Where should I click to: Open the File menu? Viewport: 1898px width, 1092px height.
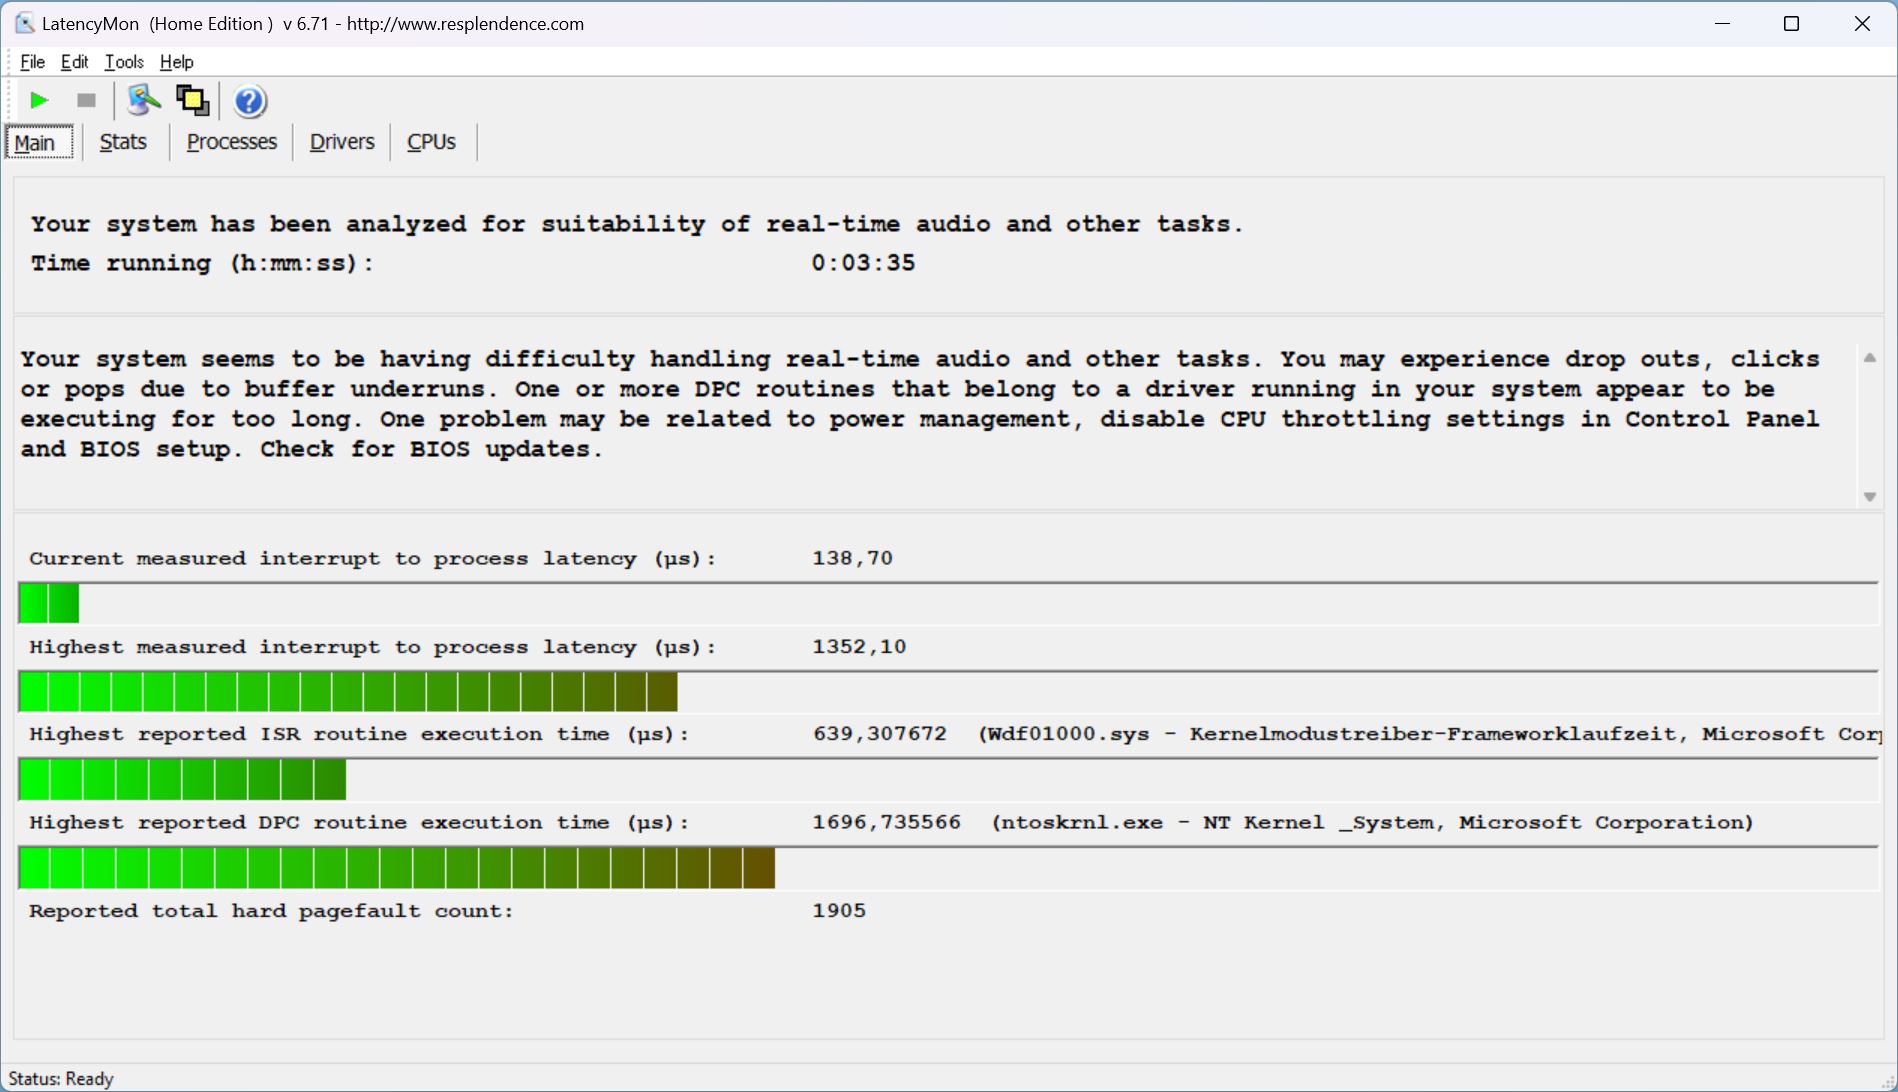(x=32, y=62)
